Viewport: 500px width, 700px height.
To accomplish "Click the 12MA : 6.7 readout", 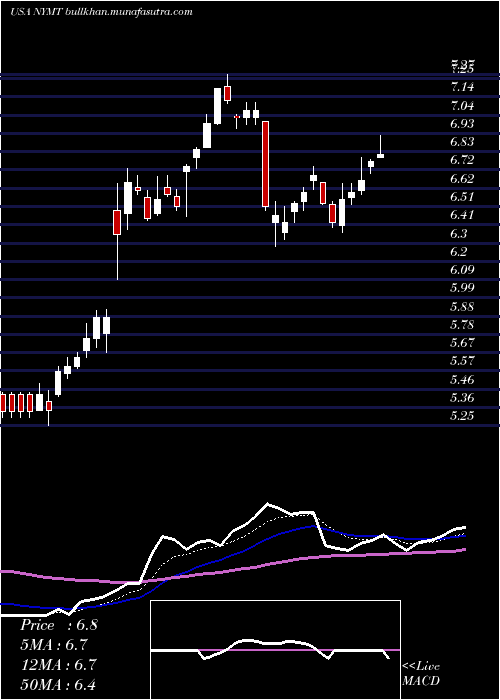I will [x=57, y=665].
